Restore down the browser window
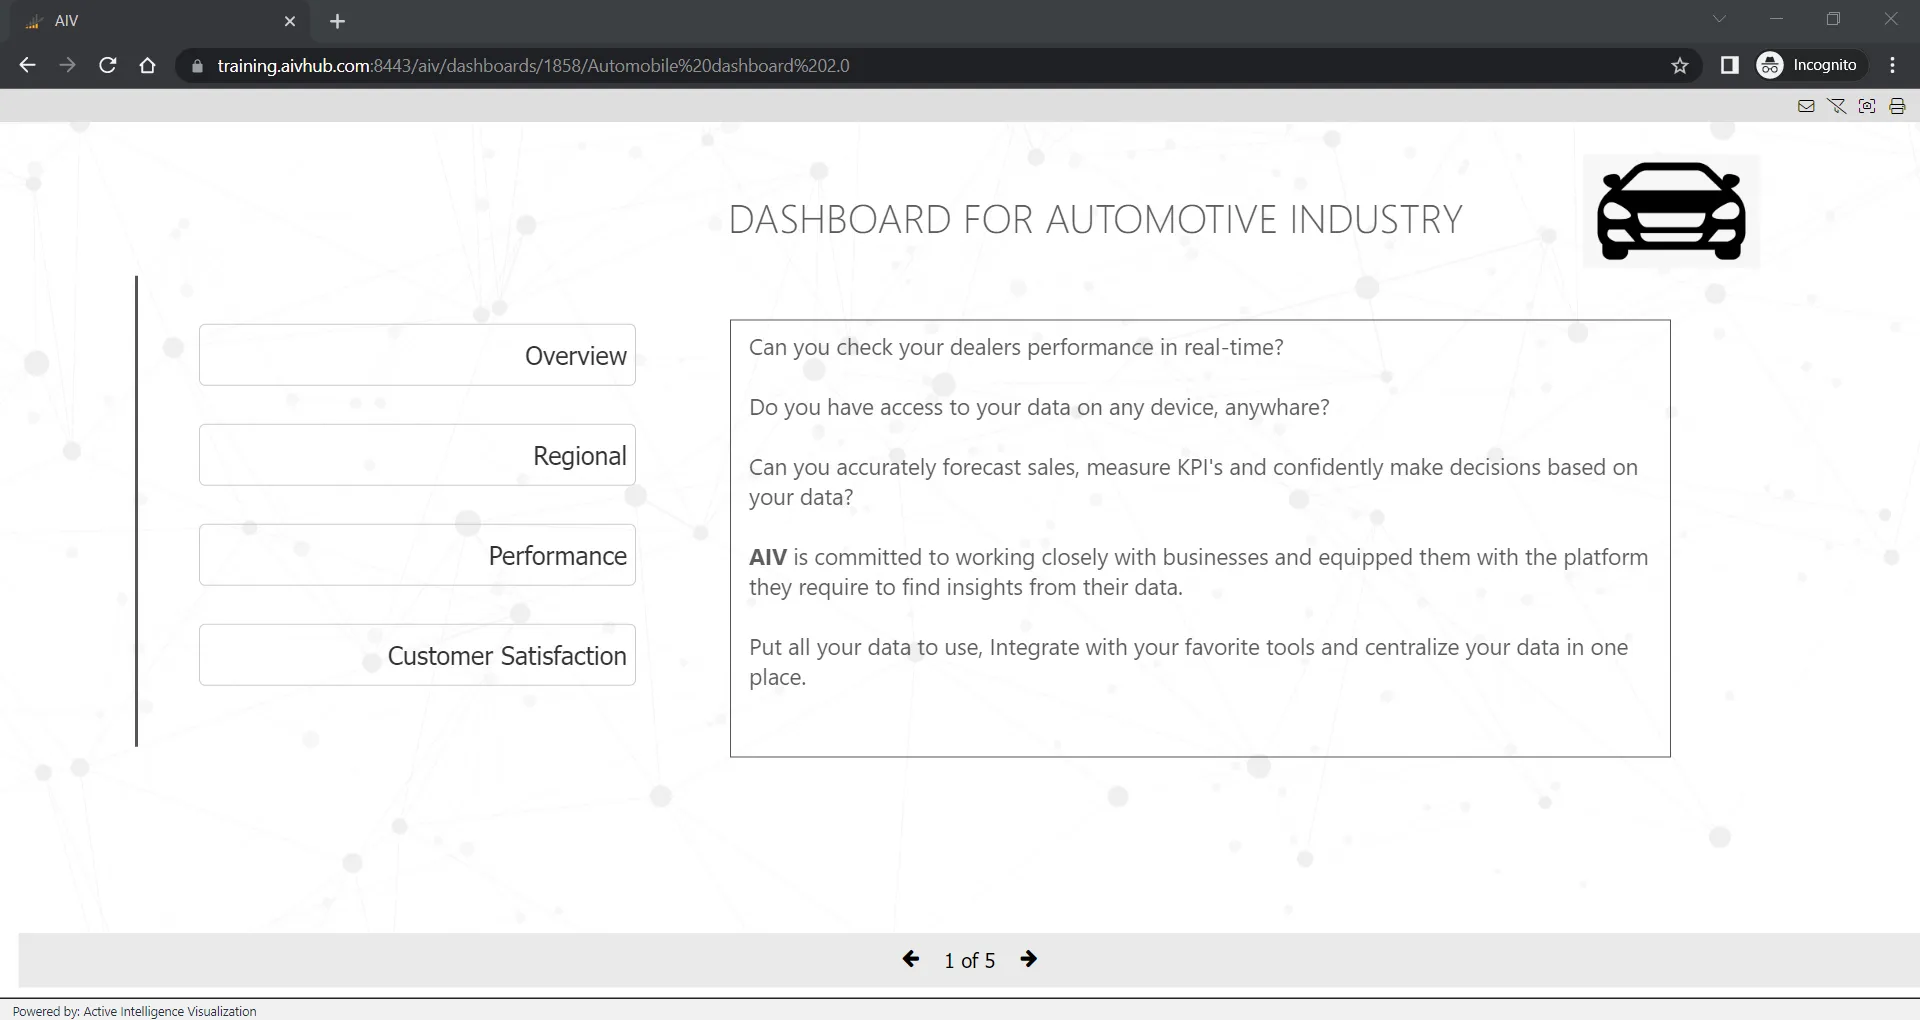 [1833, 19]
